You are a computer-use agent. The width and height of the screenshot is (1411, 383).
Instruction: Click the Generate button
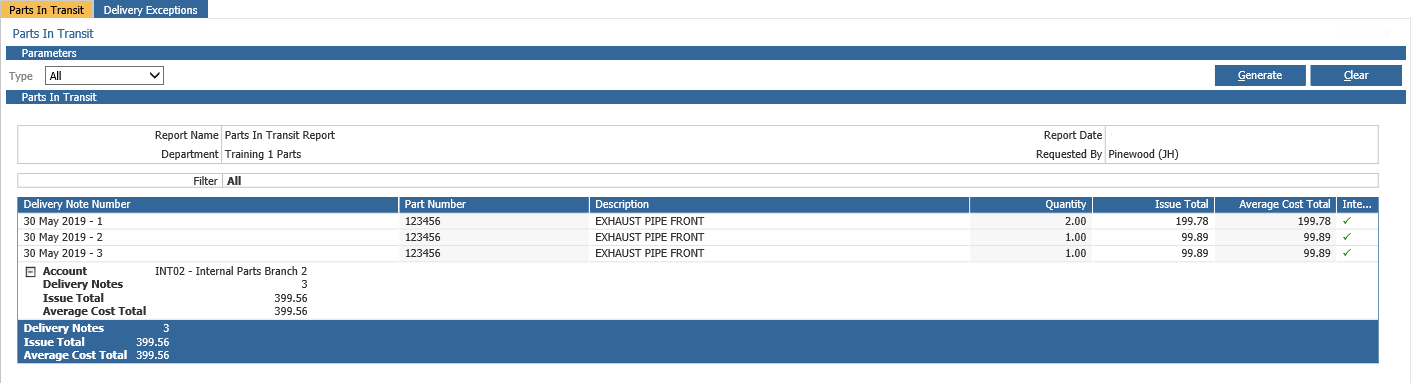click(x=1260, y=75)
